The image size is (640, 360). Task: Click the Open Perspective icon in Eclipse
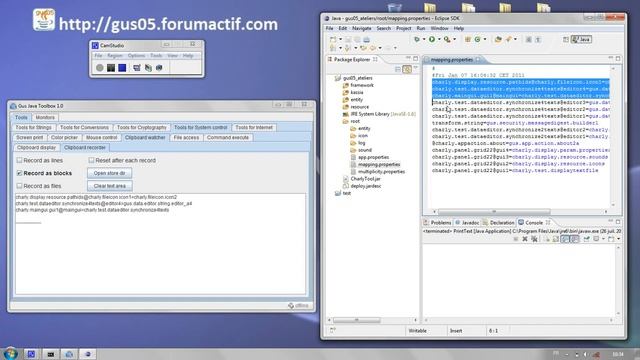(x=566, y=39)
